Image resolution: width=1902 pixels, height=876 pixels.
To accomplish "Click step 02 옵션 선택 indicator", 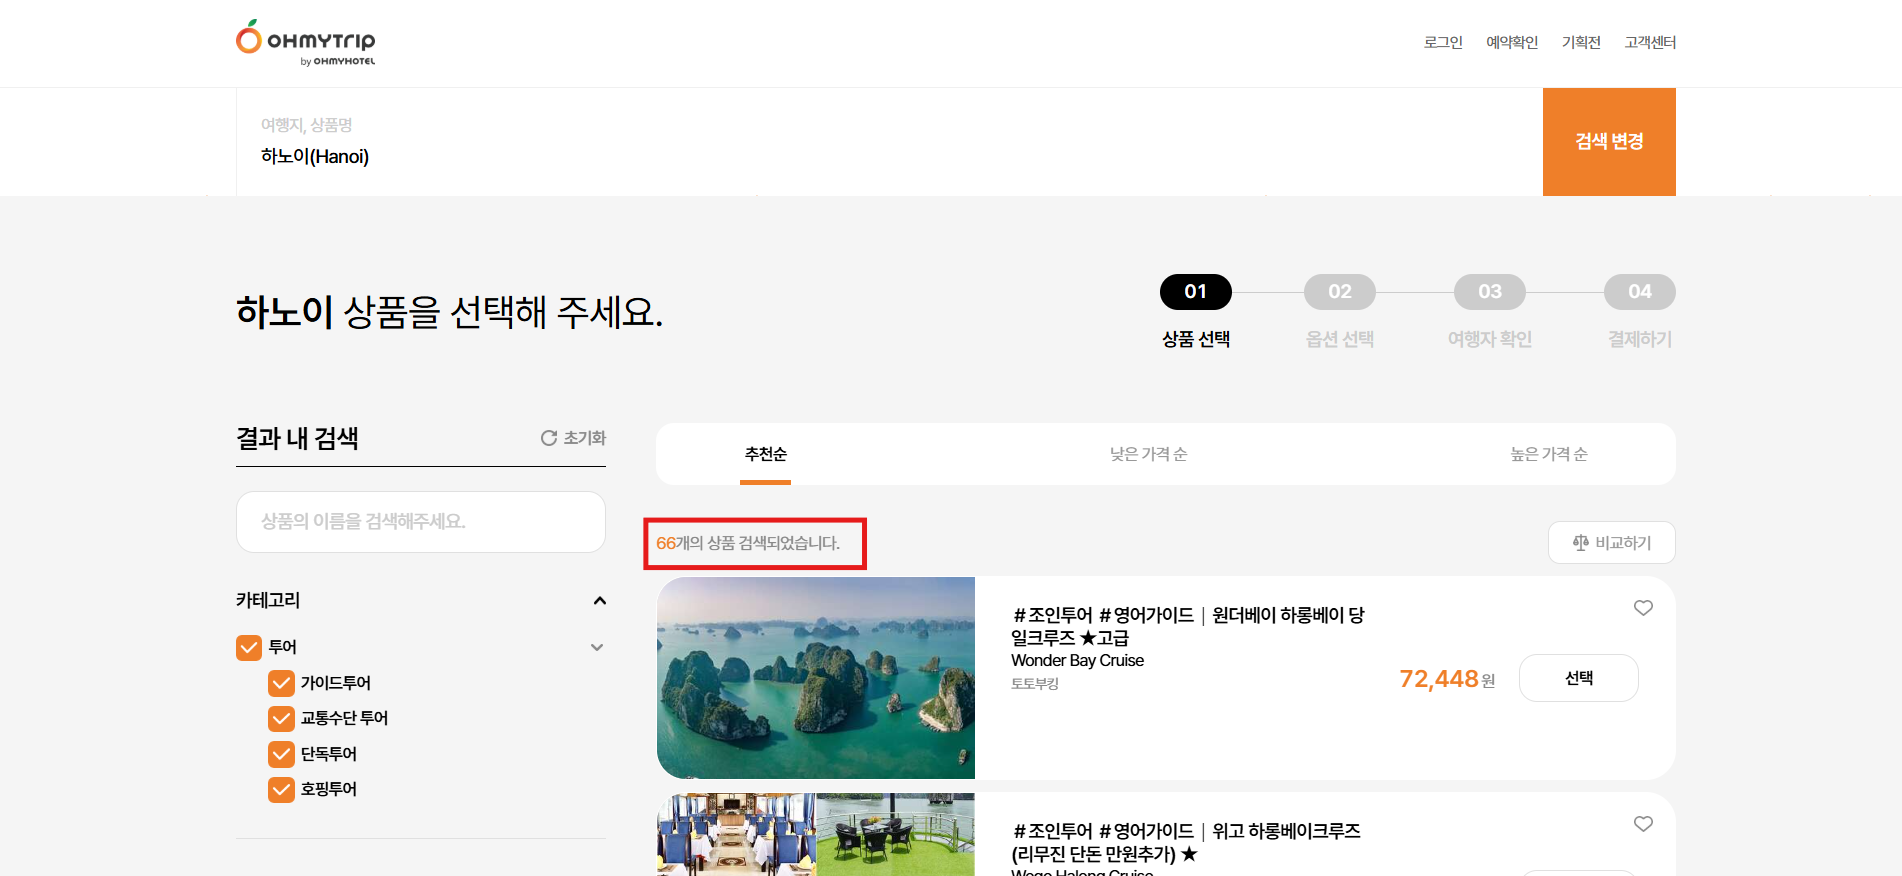I will [1340, 312].
